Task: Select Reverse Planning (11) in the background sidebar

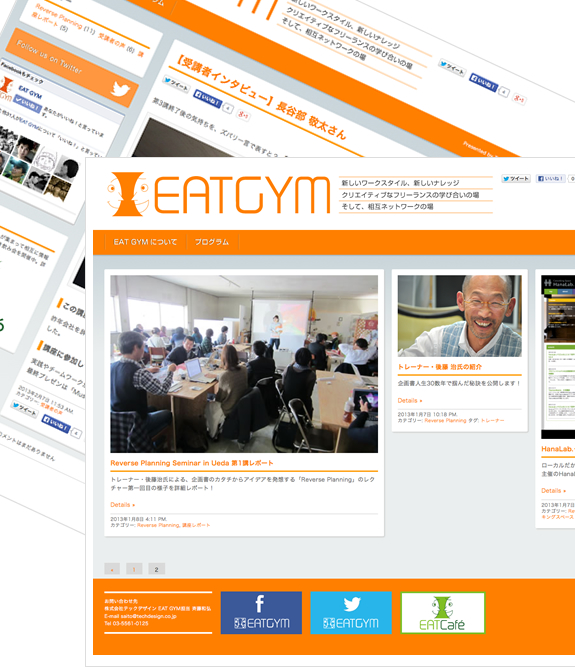Action: pyautogui.click(x=65, y=18)
